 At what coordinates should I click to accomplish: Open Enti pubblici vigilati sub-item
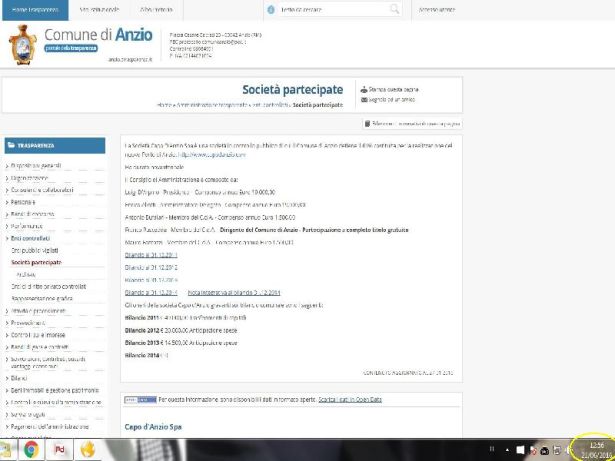click(35, 251)
